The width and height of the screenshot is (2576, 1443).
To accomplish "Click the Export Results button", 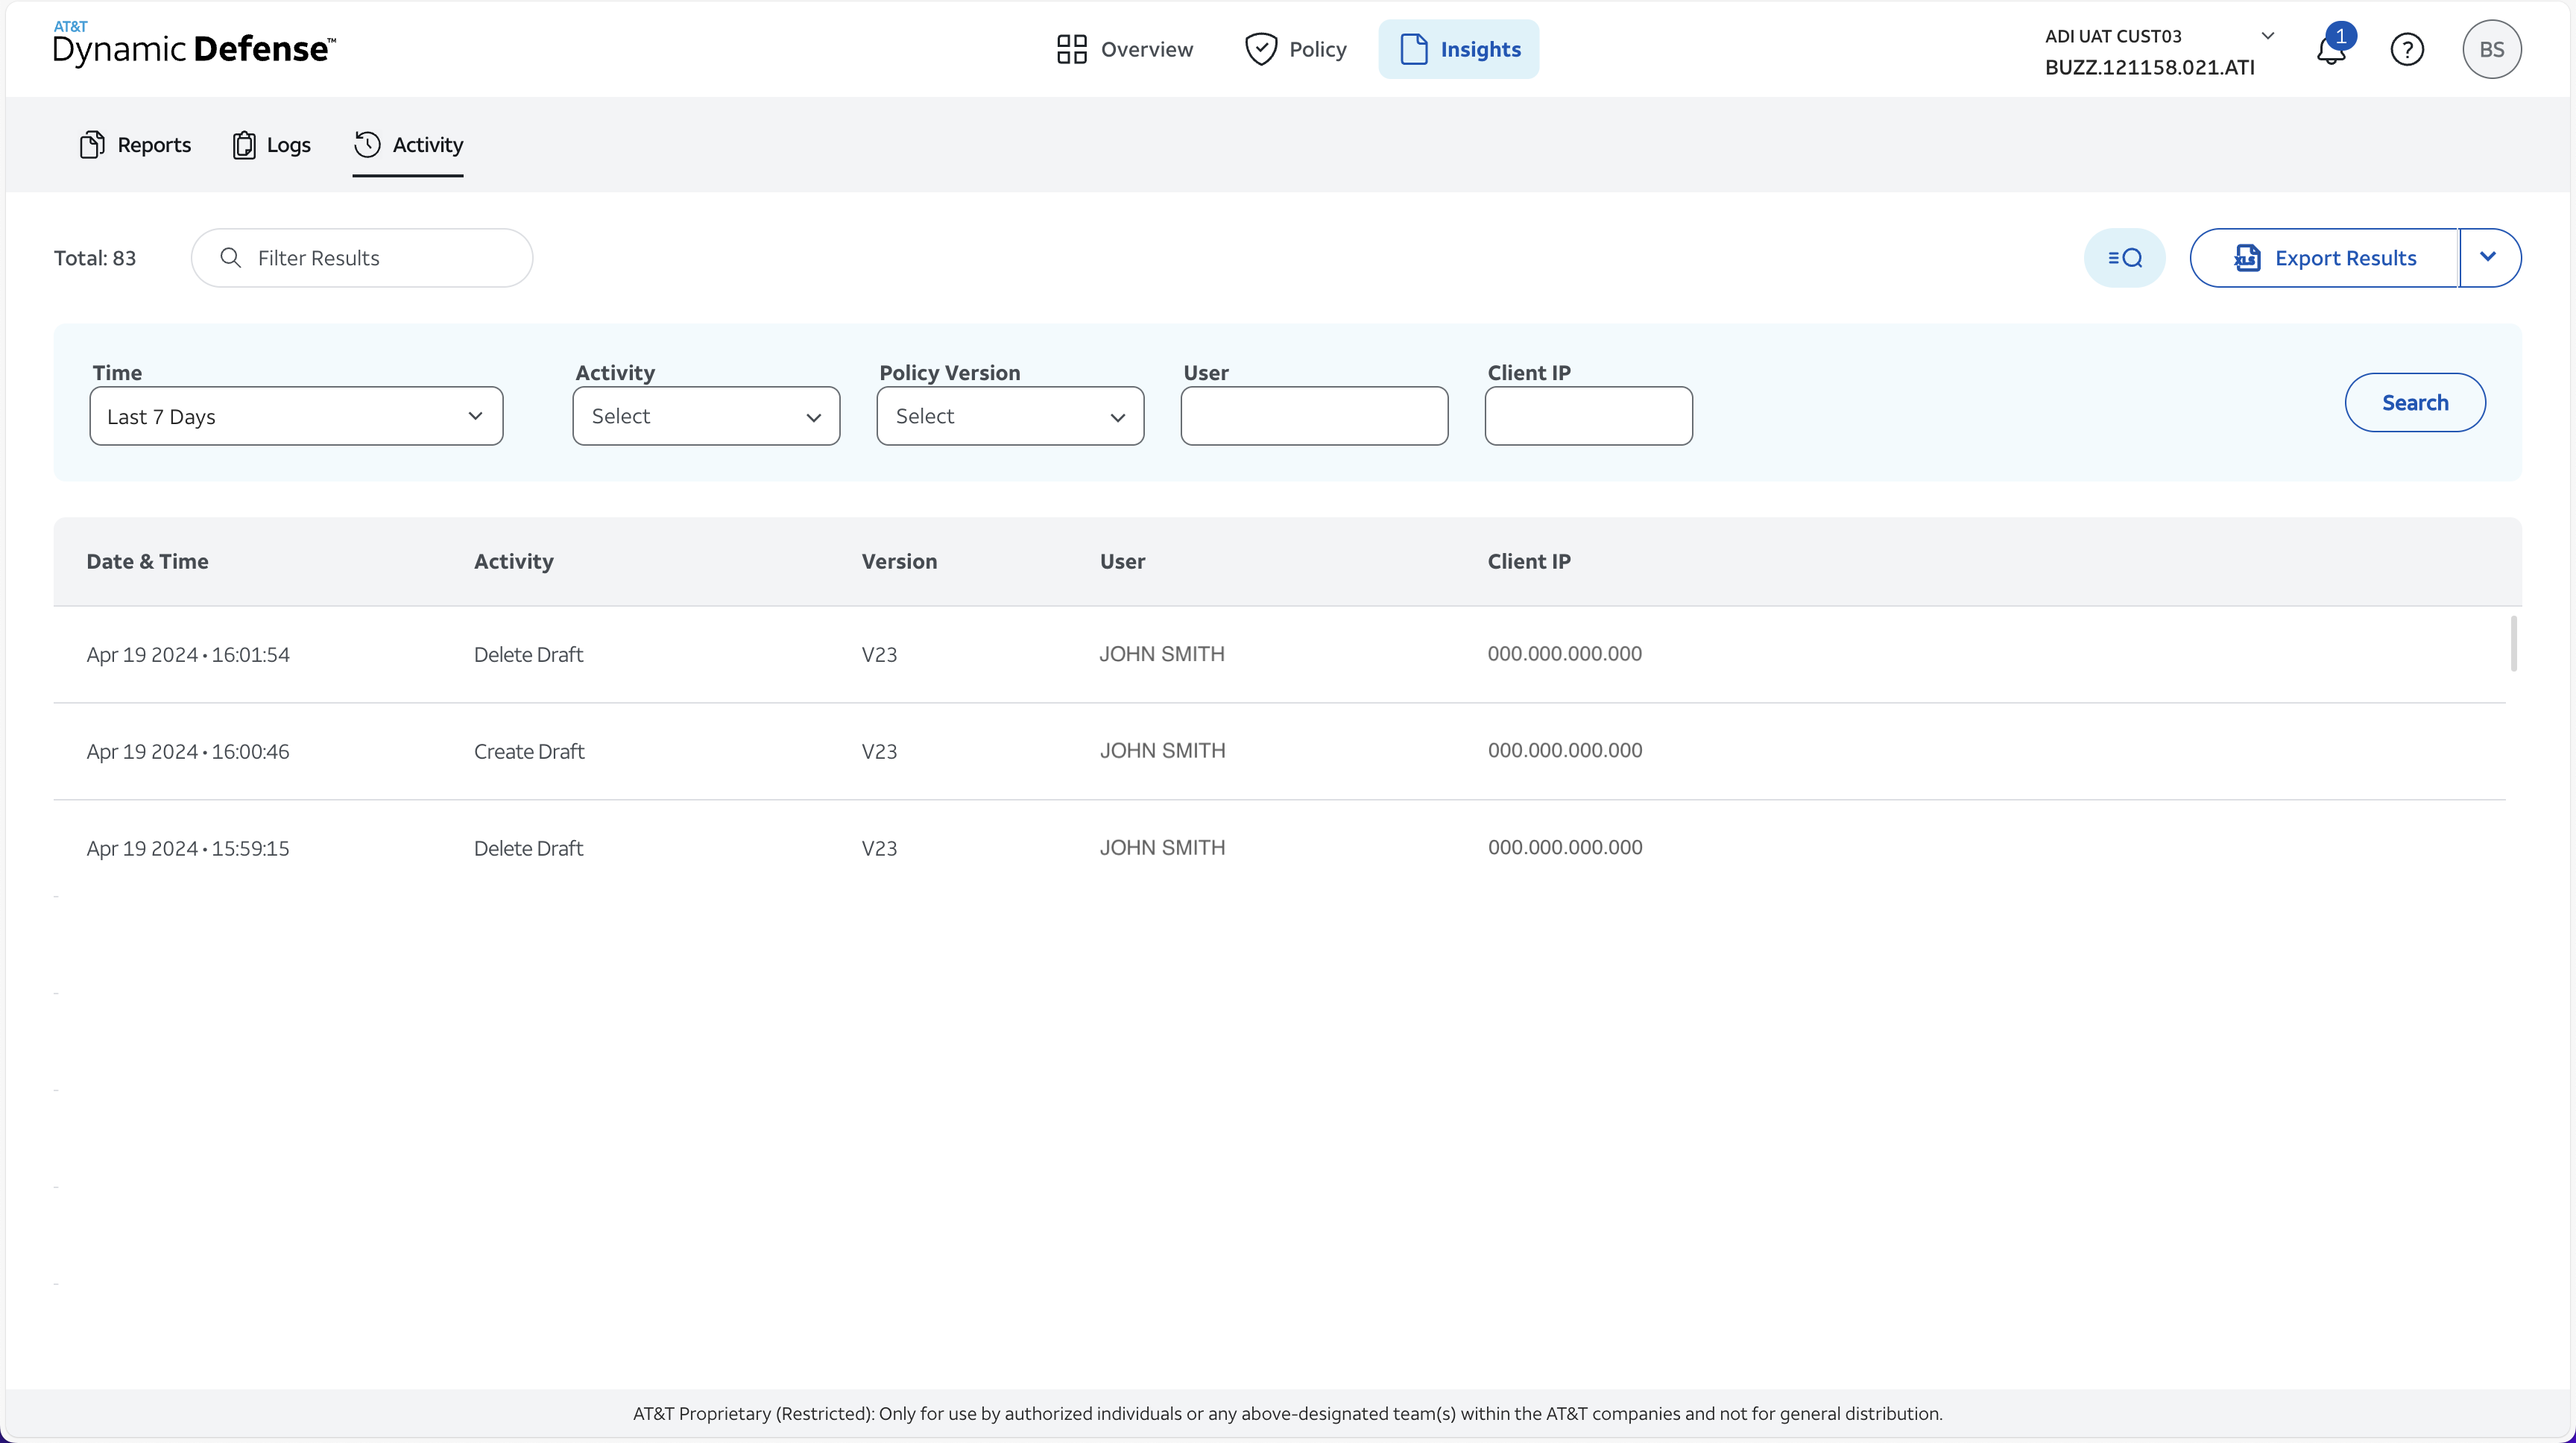I will pyautogui.click(x=2324, y=258).
